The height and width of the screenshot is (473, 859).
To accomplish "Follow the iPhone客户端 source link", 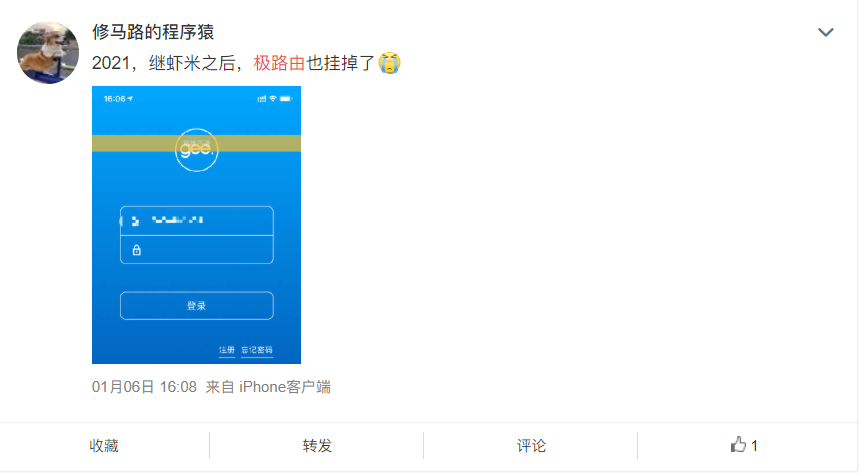I will [285, 387].
